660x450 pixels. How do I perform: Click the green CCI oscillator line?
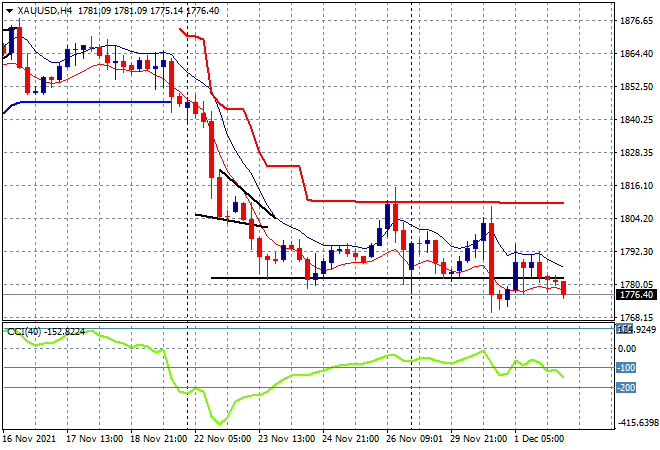click(300, 378)
